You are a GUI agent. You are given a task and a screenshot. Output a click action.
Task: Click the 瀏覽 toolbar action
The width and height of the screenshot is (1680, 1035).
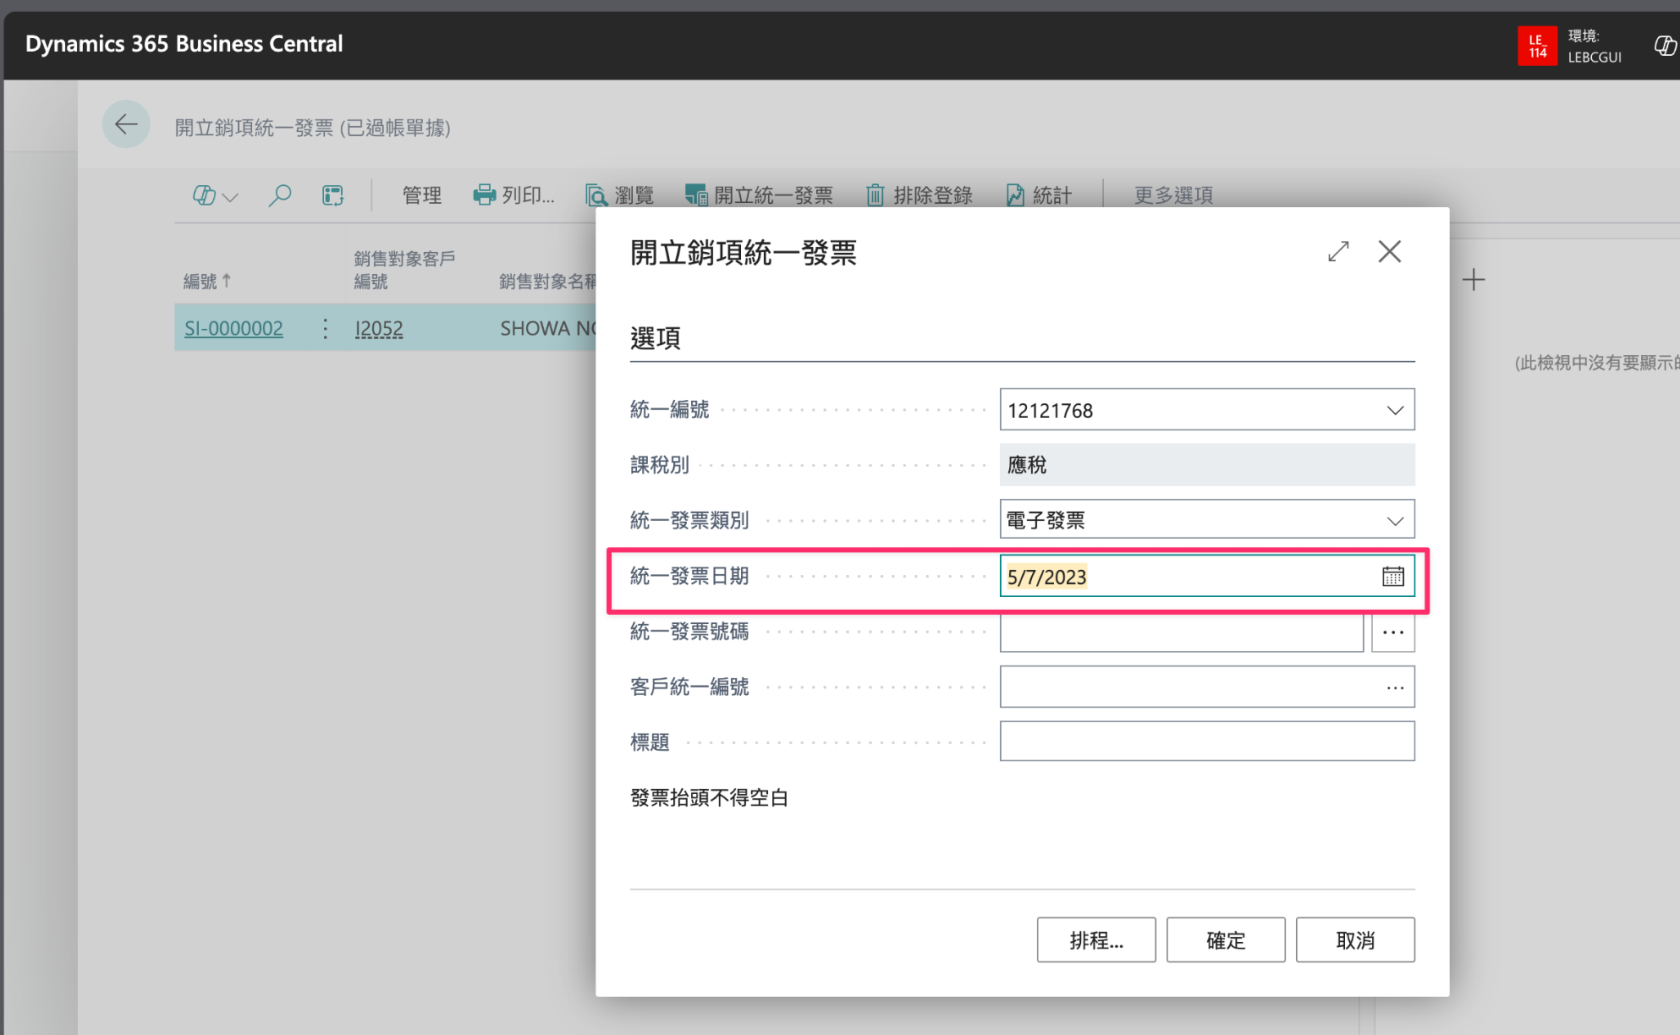pos(620,195)
